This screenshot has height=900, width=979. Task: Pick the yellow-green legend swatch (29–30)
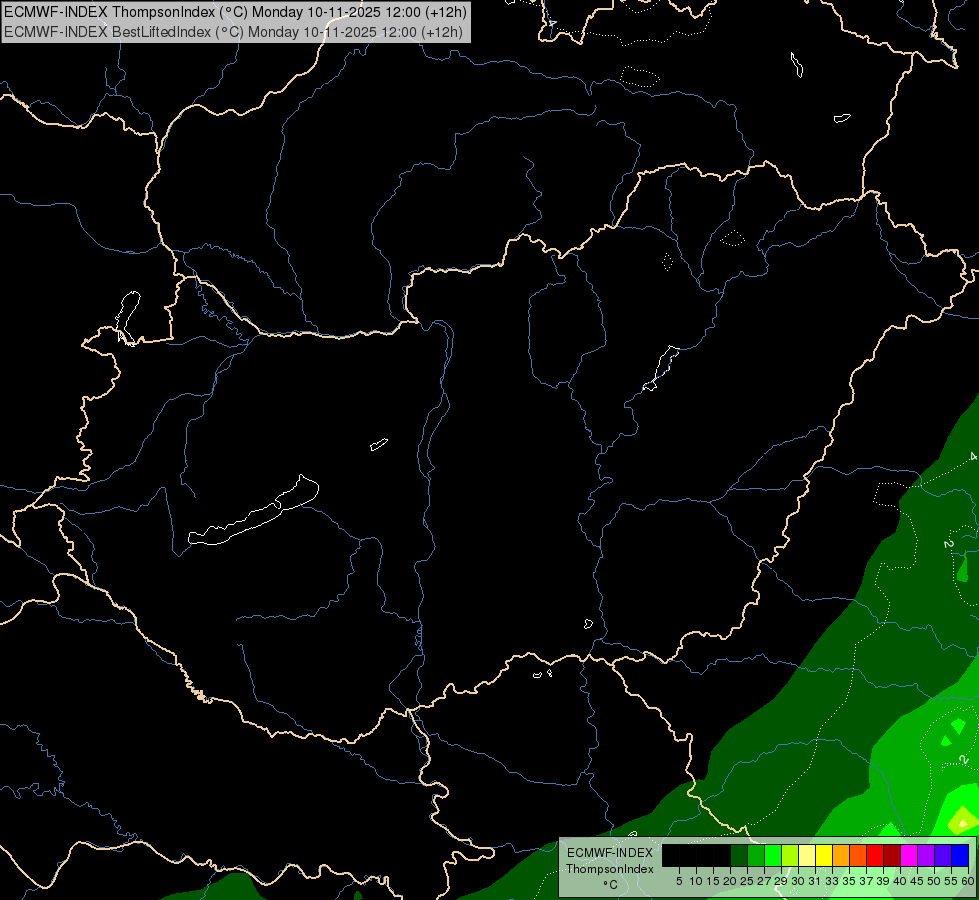point(790,855)
